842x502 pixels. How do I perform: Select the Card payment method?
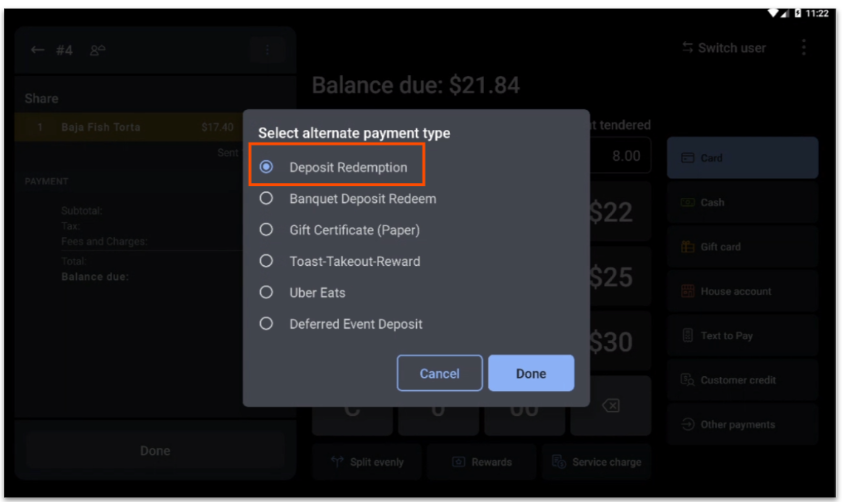point(742,158)
